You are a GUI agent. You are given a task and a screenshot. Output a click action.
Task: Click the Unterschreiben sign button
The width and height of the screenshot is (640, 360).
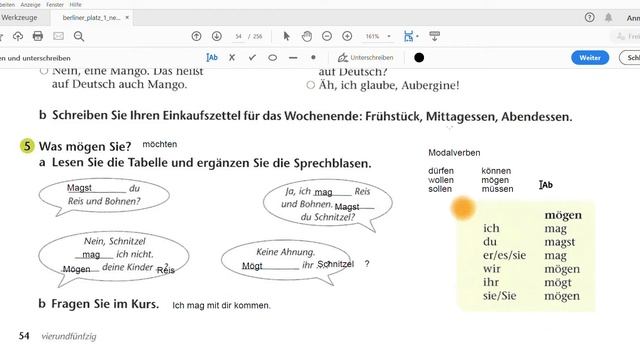[366, 58]
